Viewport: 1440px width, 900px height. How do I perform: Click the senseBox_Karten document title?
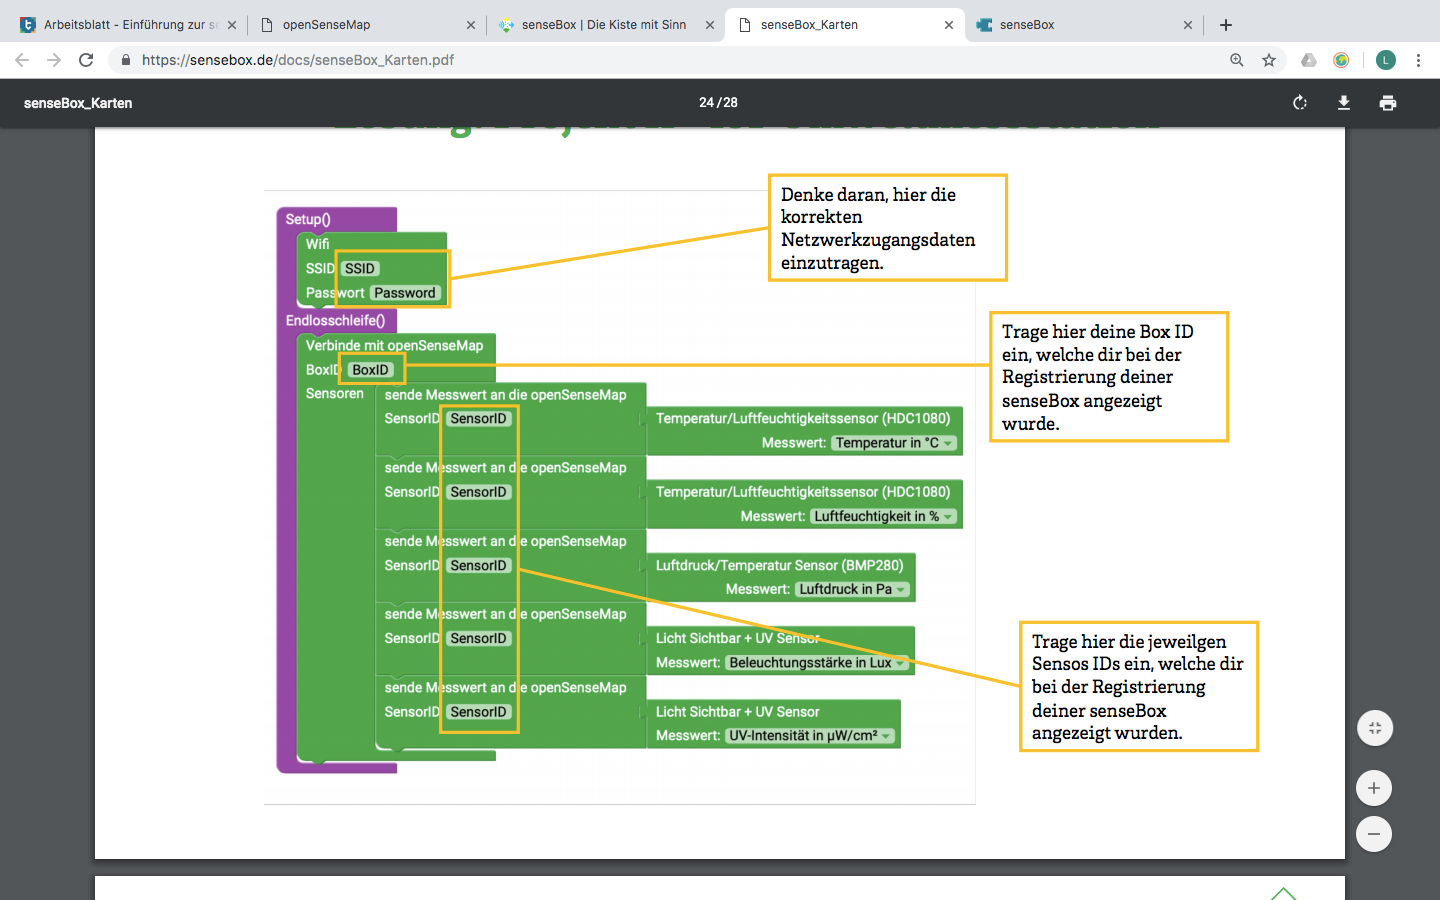pyautogui.click(x=78, y=103)
